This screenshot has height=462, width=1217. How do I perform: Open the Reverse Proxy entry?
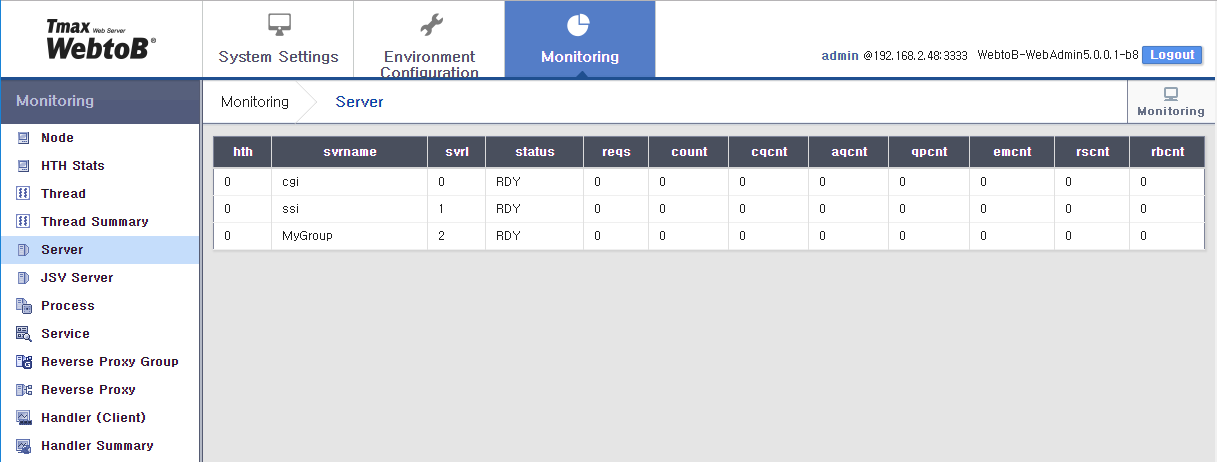click(x=100, y=390)
